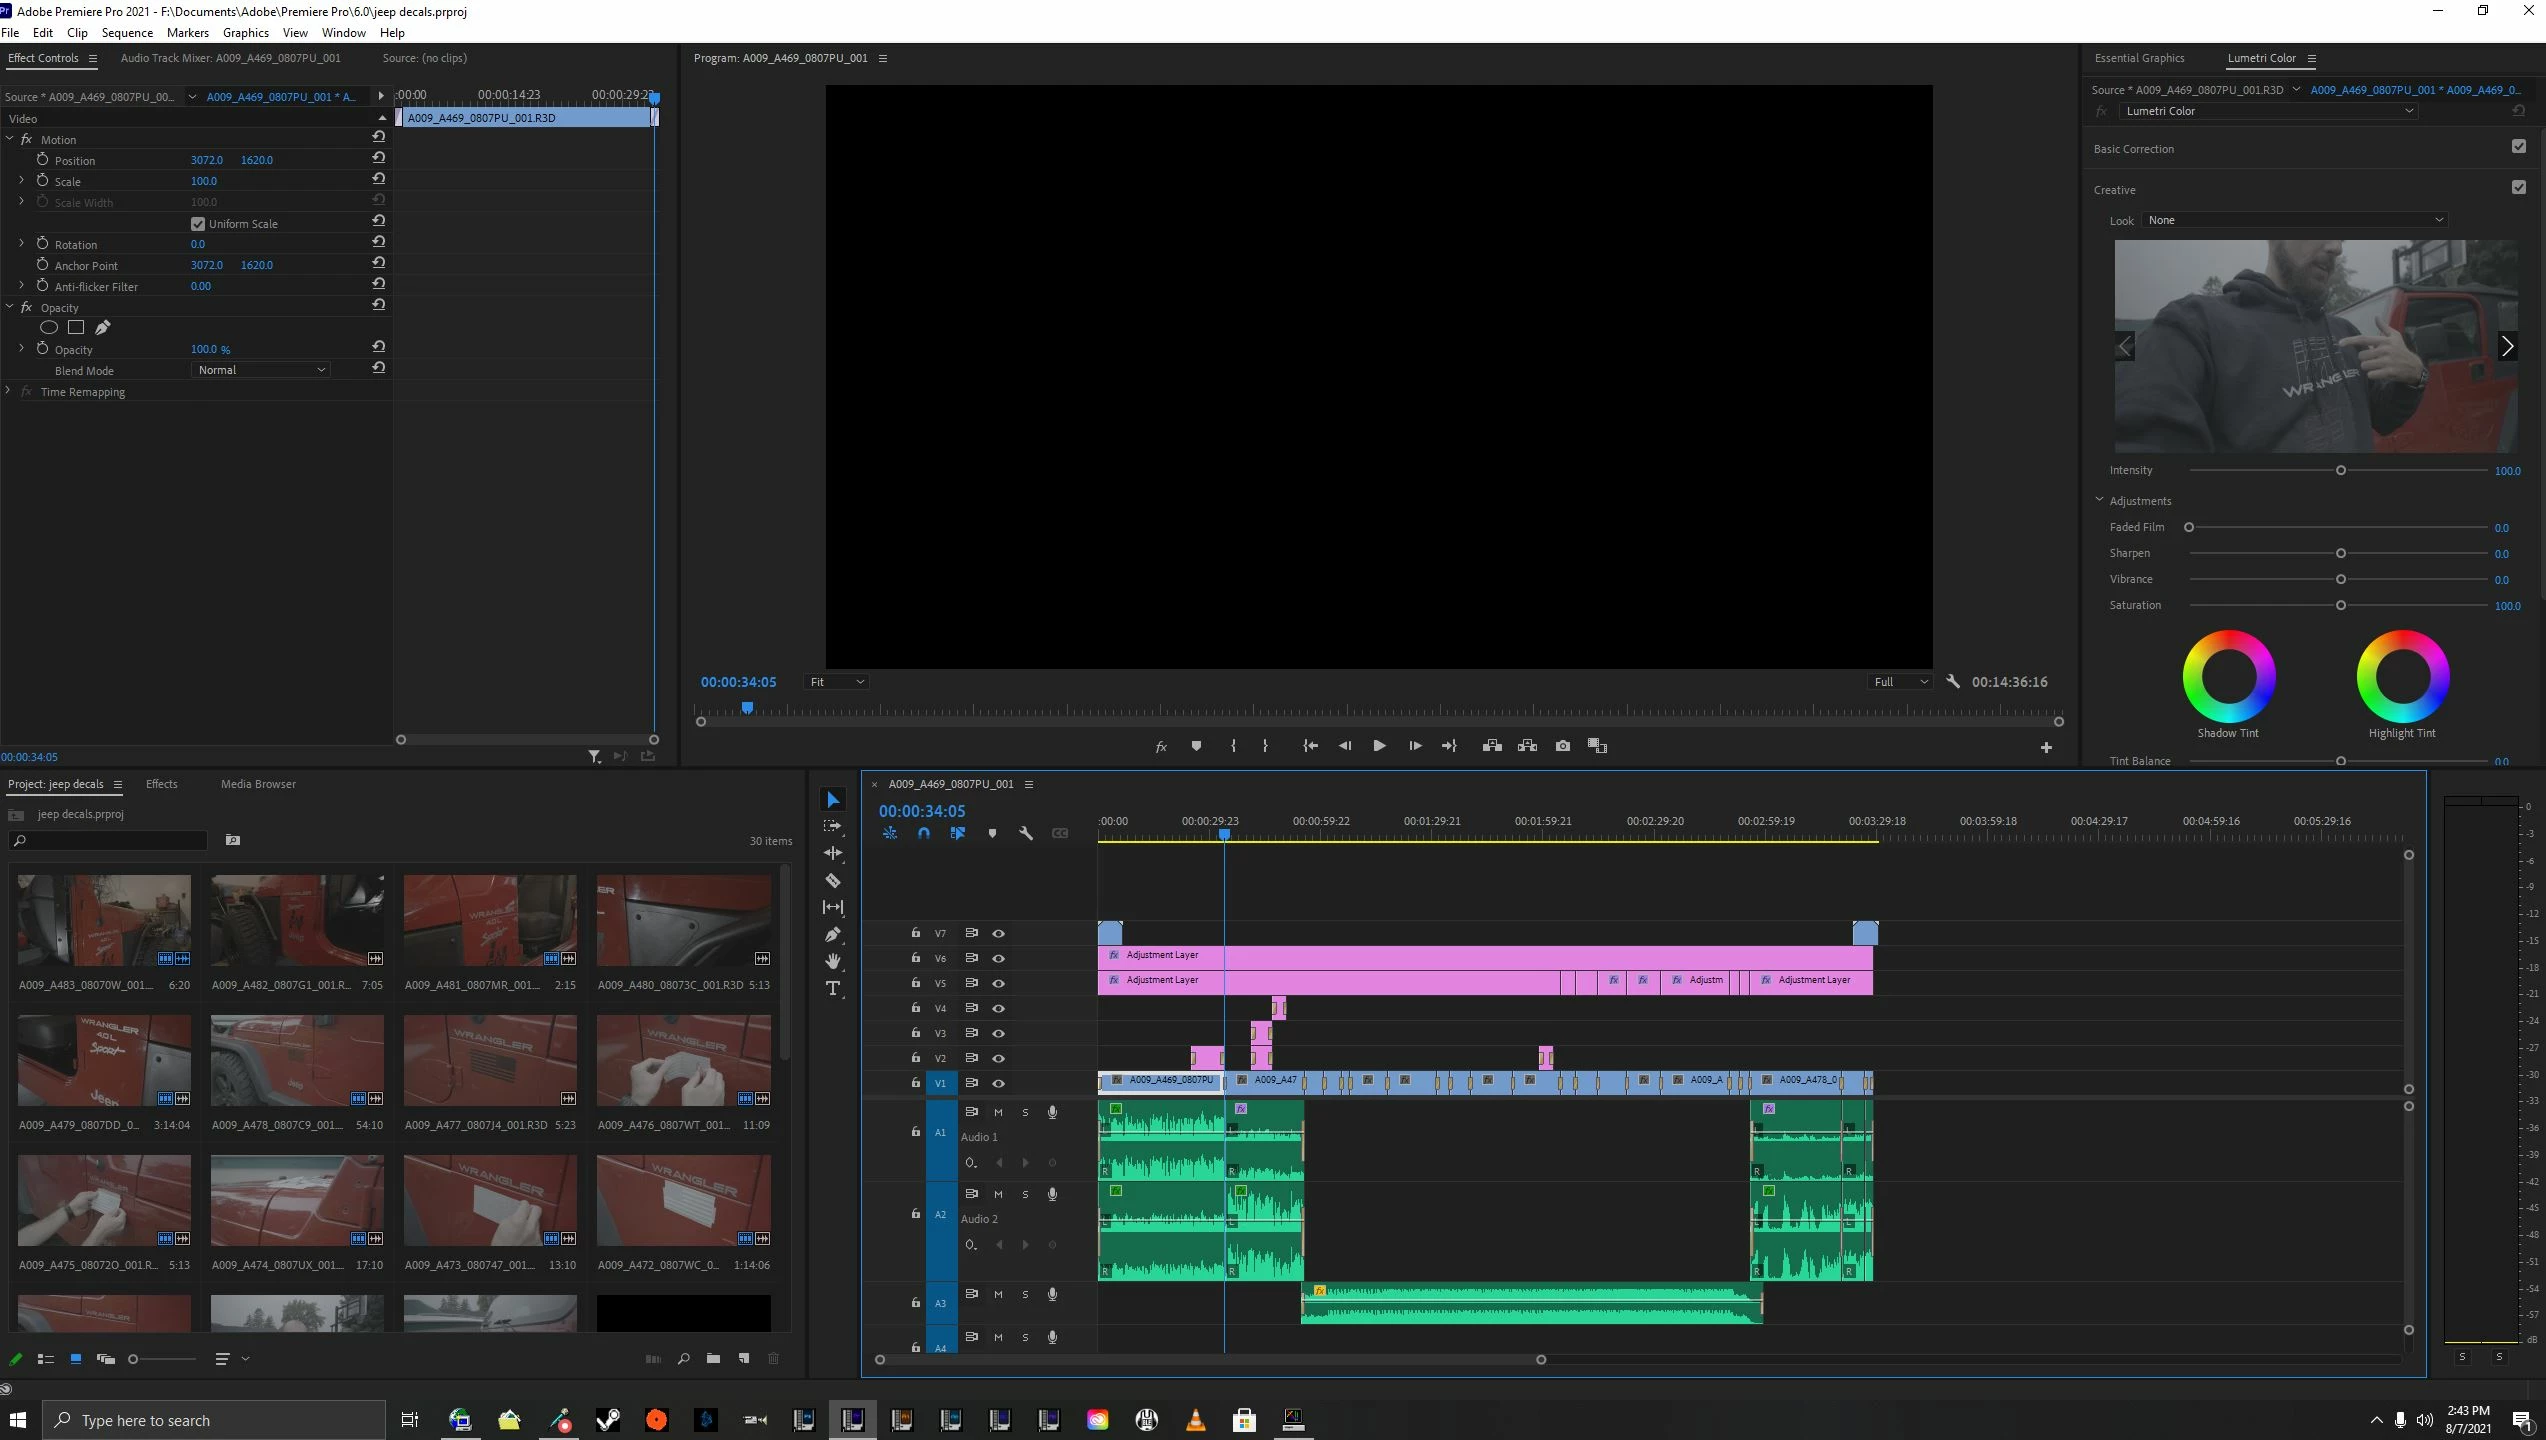Select the Pen tool in toolbar
The height and width of the screenshot is (1440, 2546).
(832, 934)
